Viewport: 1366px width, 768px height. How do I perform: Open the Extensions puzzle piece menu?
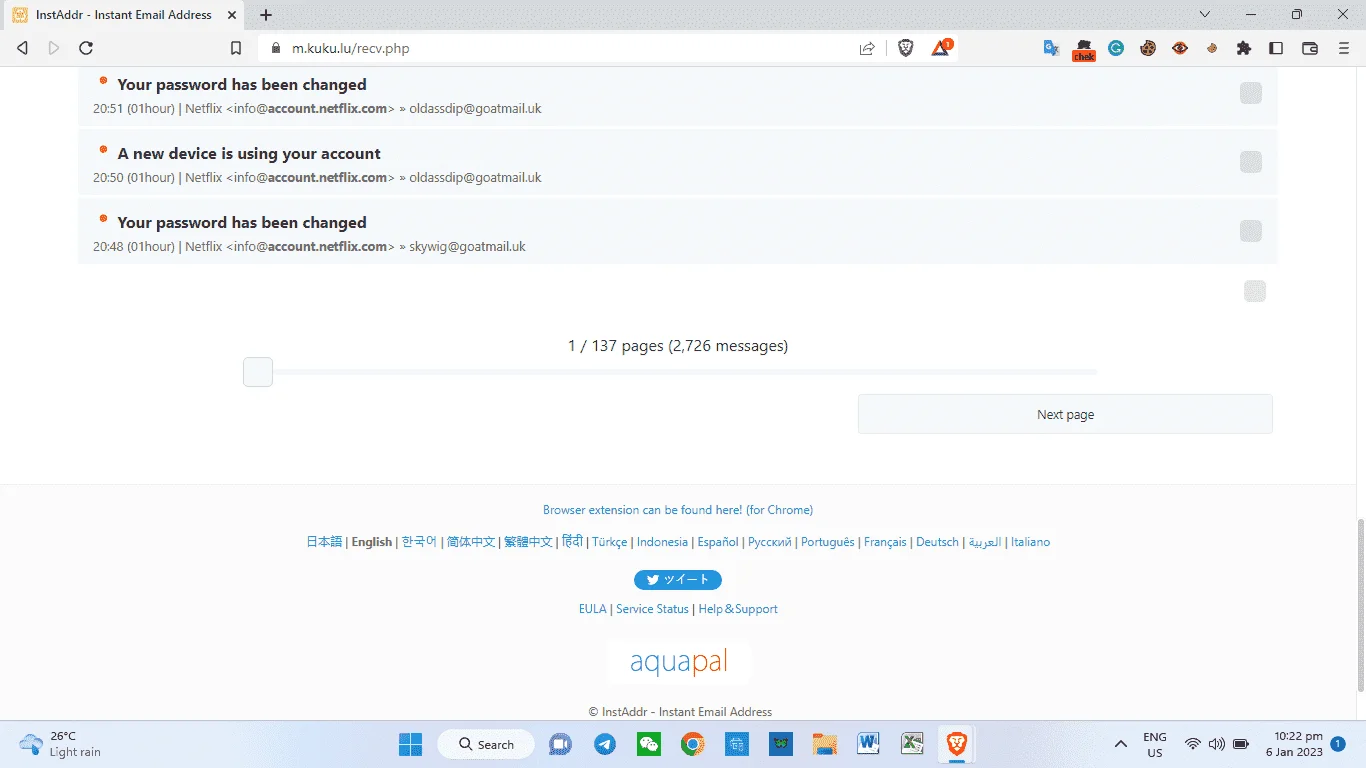(1244, 48)
